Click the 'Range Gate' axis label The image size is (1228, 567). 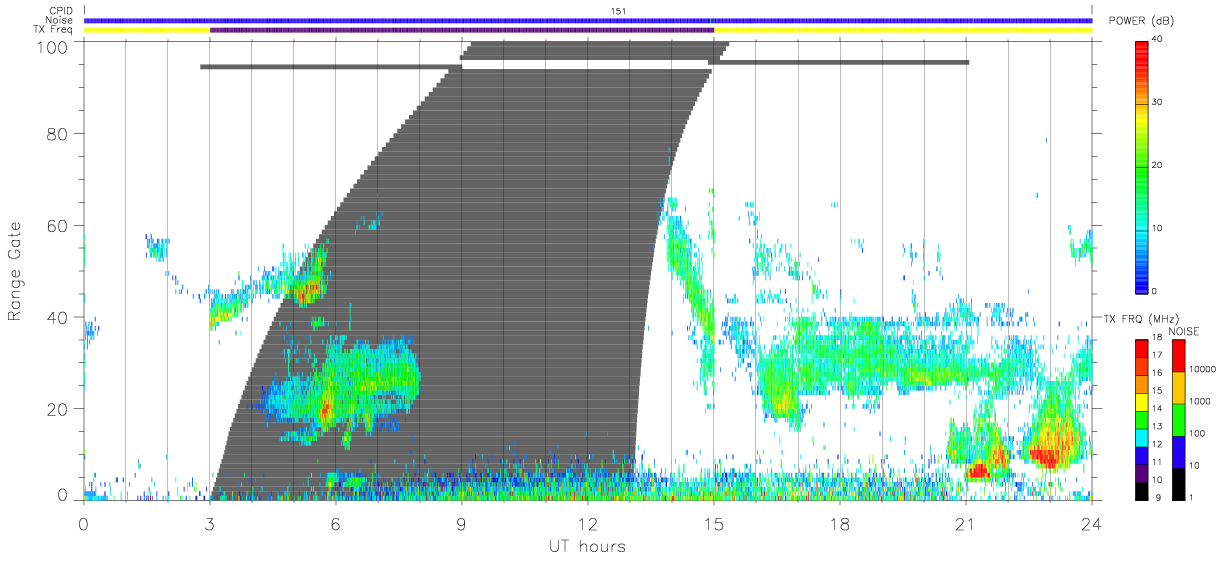pos(15,272)
